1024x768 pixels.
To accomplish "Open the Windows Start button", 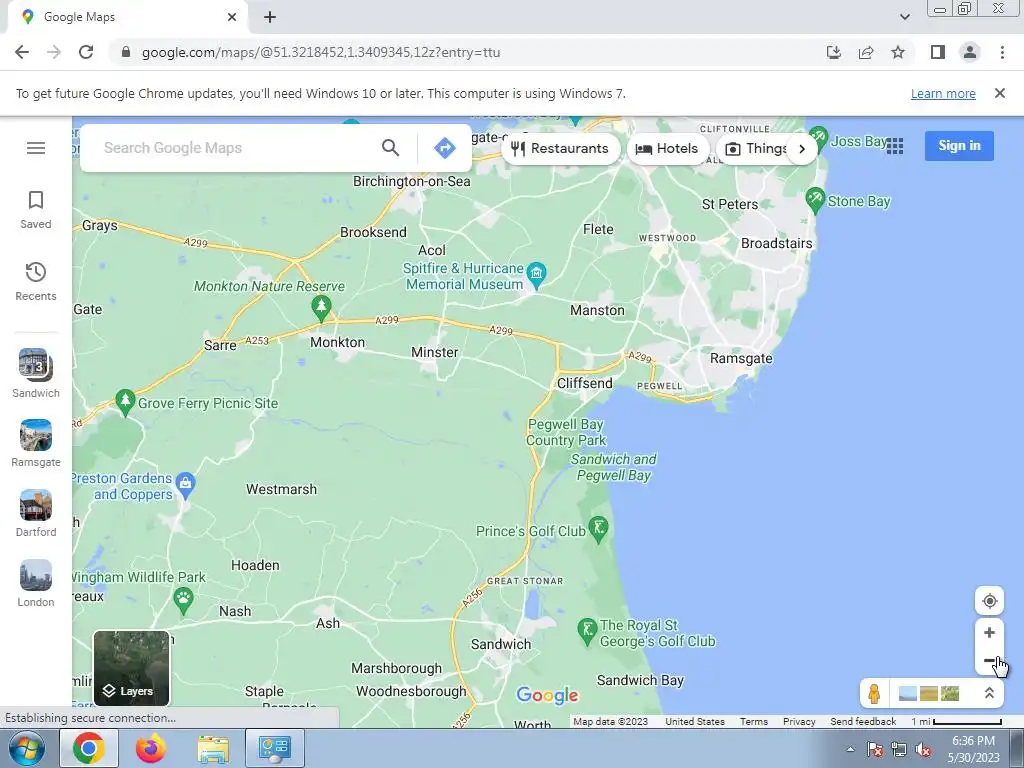I will [26, 748].
